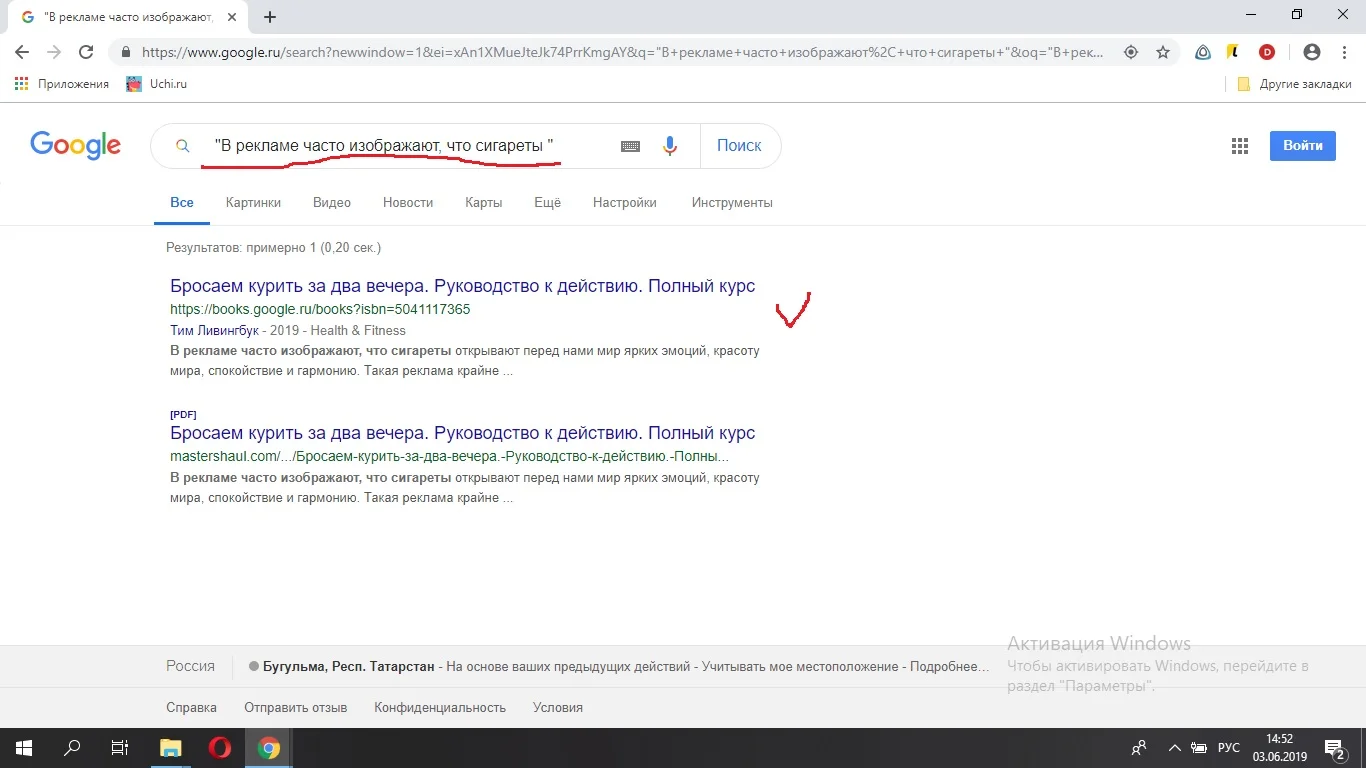Open author link Тим Ливингбук
The height and width of the screenshot is (768, 1366).
[216, 330]
